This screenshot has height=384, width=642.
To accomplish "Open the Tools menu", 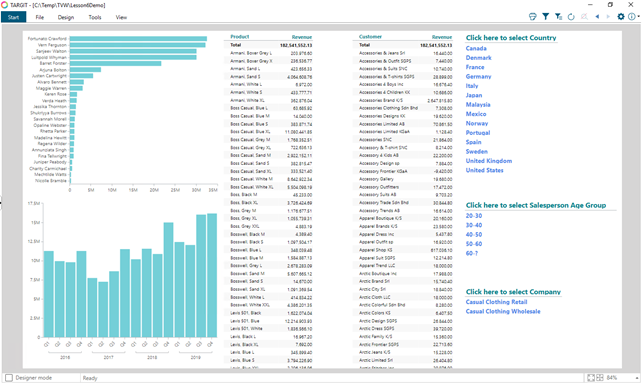I will 95,17.
